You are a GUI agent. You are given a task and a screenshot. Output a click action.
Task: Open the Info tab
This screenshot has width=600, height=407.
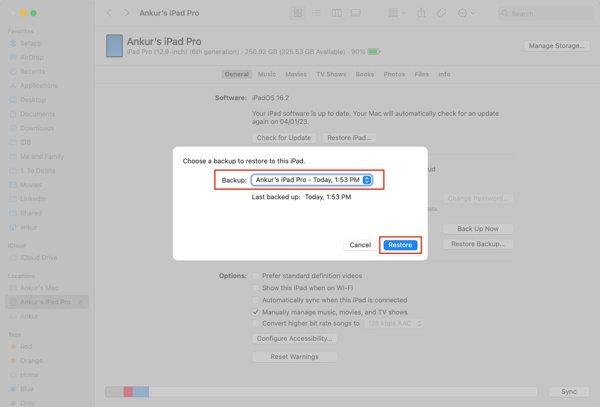click(444, 74)
